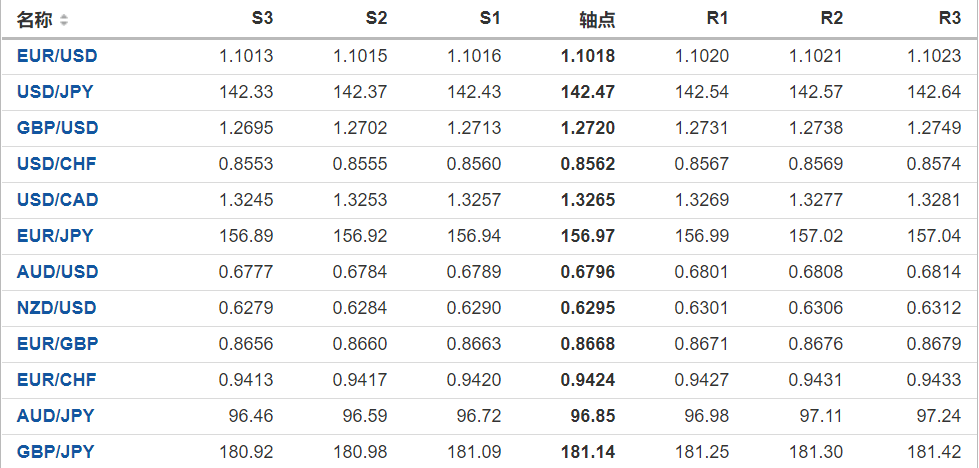Open the EUR/CHF currency pair link

tap(57, 380)
